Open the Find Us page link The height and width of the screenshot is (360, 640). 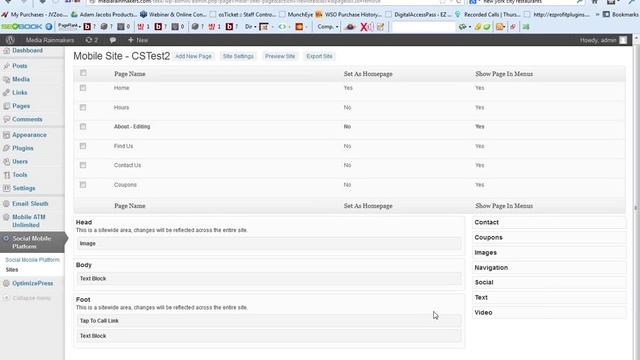(x=124, y=146)
